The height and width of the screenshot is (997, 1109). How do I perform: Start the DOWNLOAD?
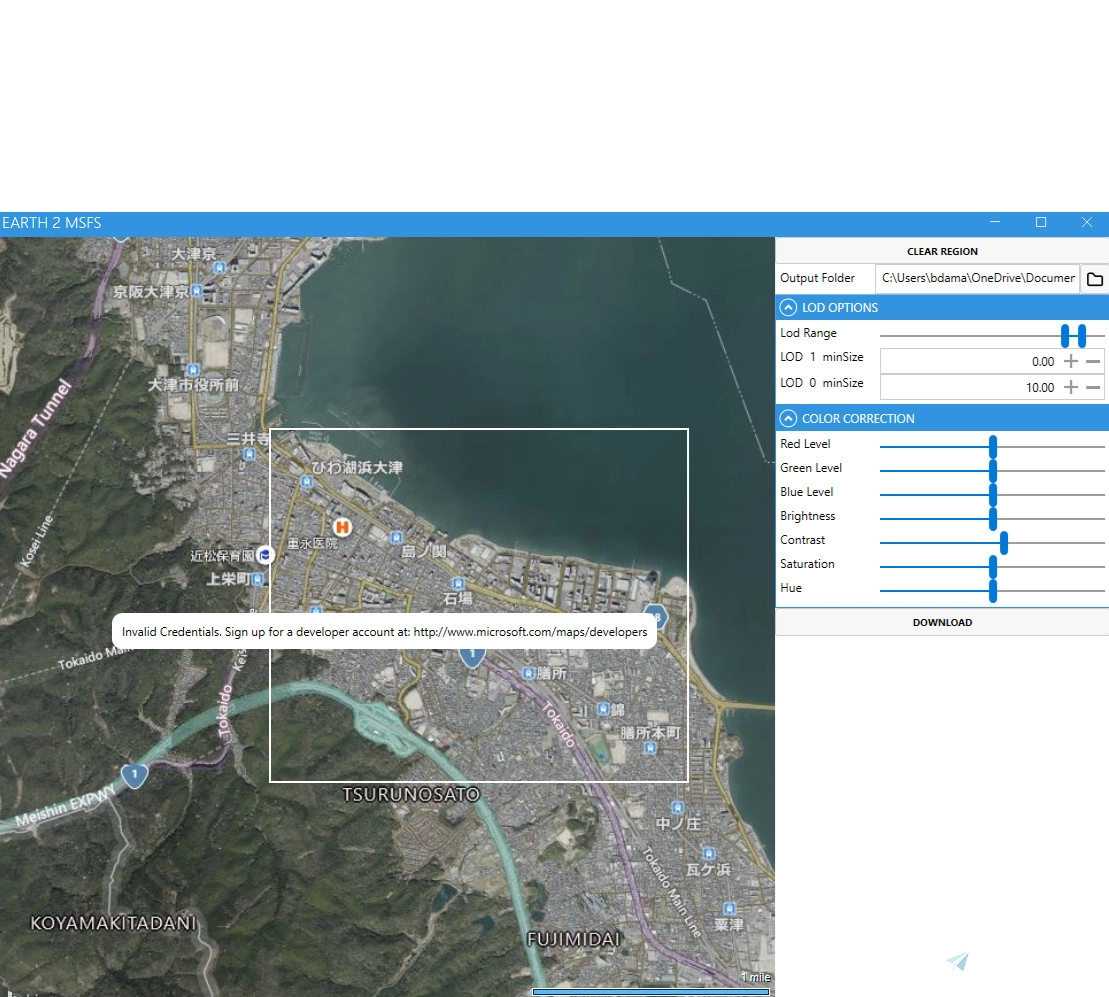pyautogui.click(x=941, y=622)
